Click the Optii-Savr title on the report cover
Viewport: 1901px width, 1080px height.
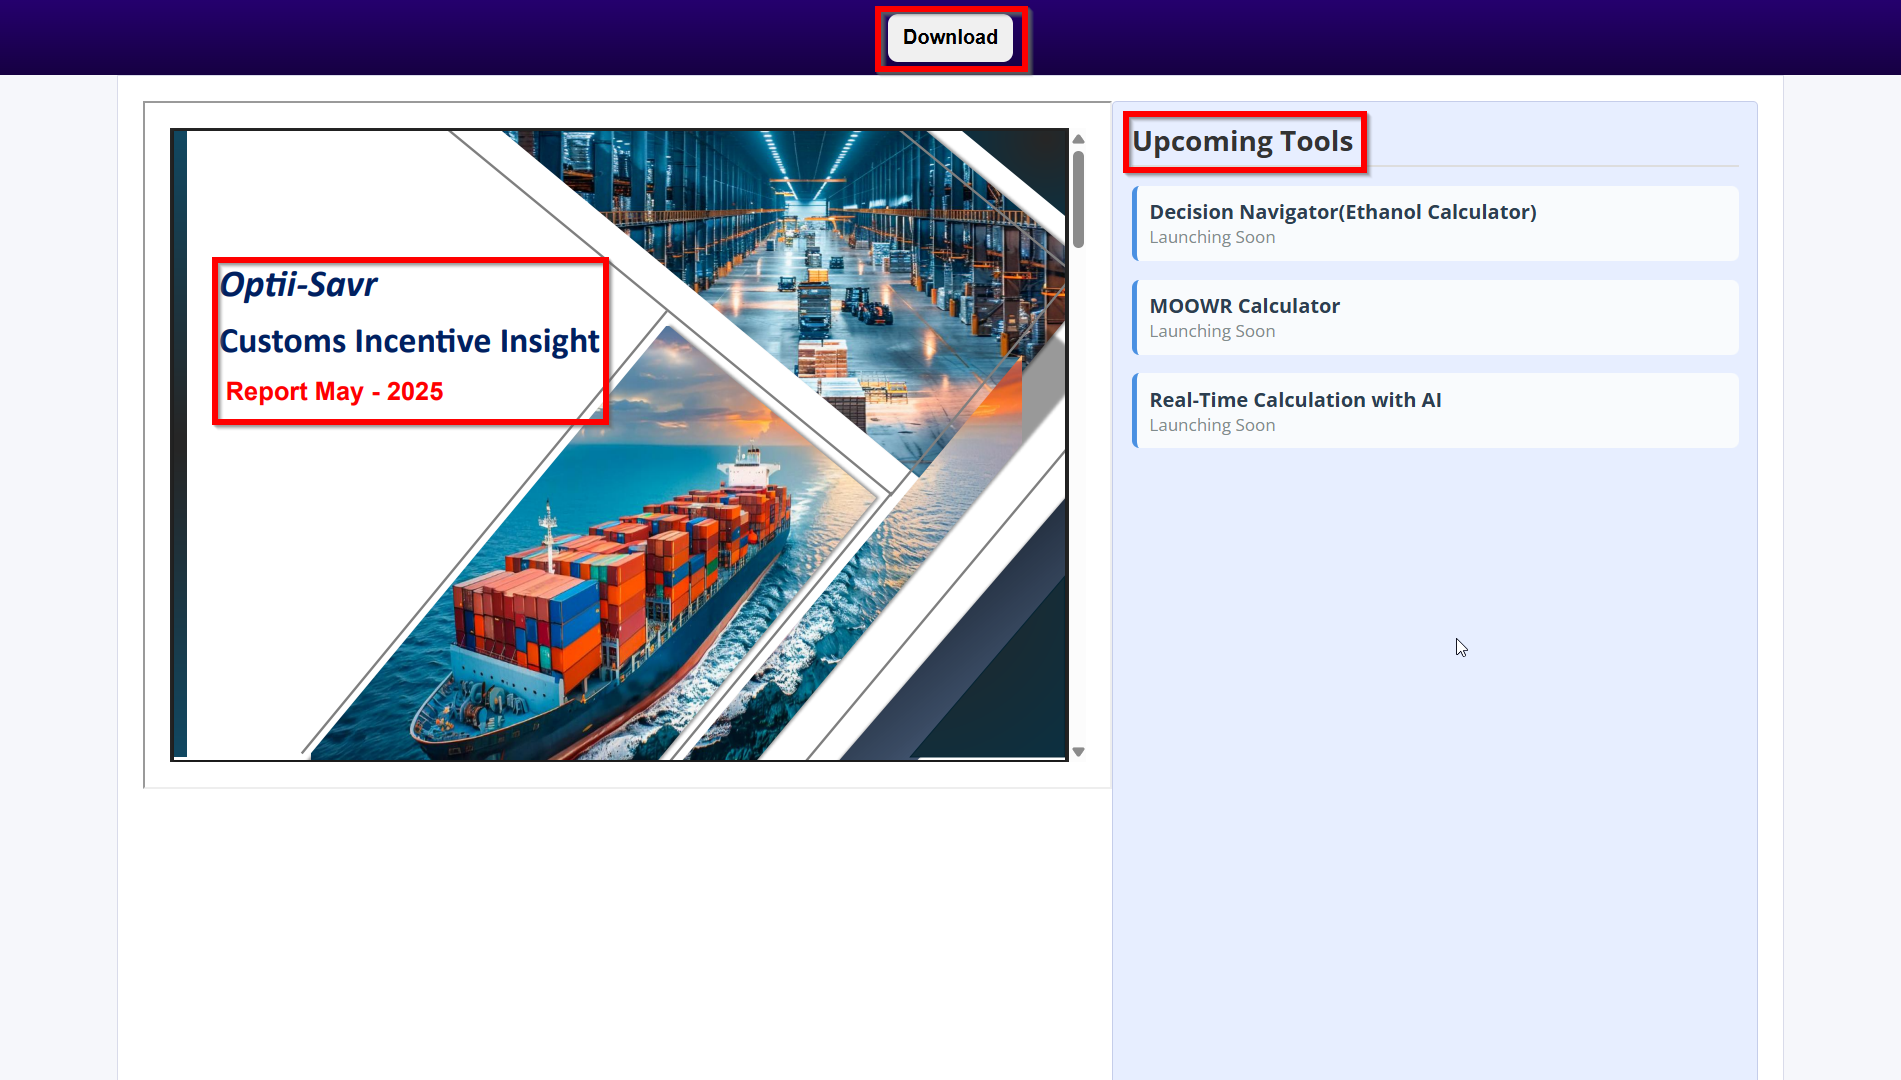(298, 285)
